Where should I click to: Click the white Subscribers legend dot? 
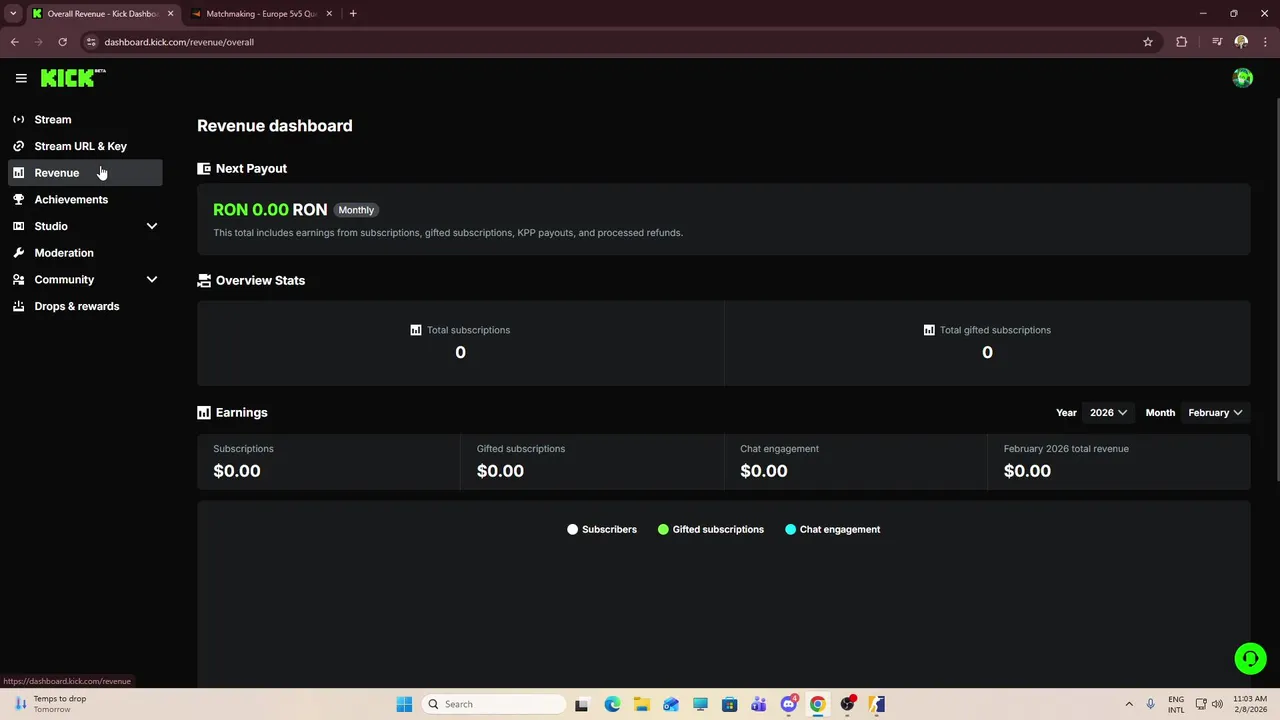572,529
